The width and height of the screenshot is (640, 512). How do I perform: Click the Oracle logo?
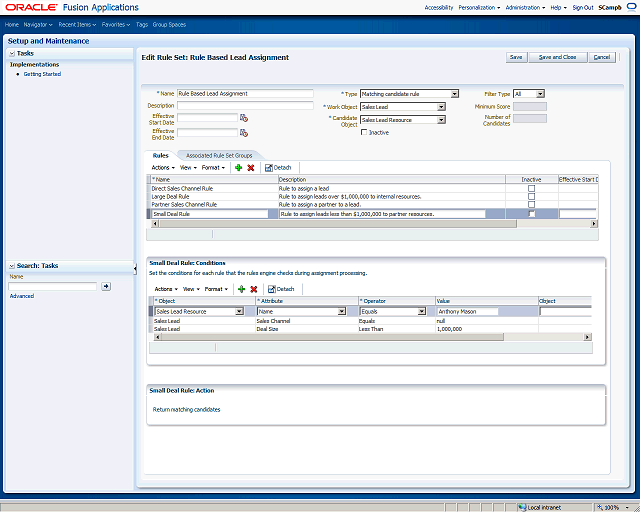pyautogui.click(x=31, y=7)
